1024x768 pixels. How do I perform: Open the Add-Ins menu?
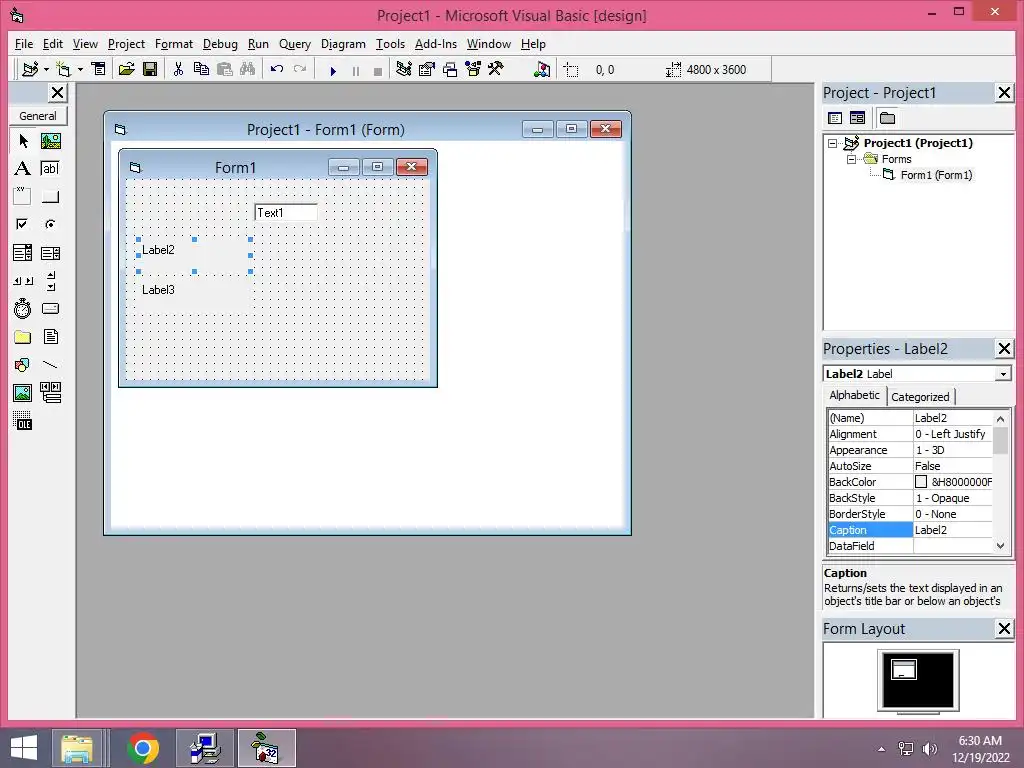(436, 44)
